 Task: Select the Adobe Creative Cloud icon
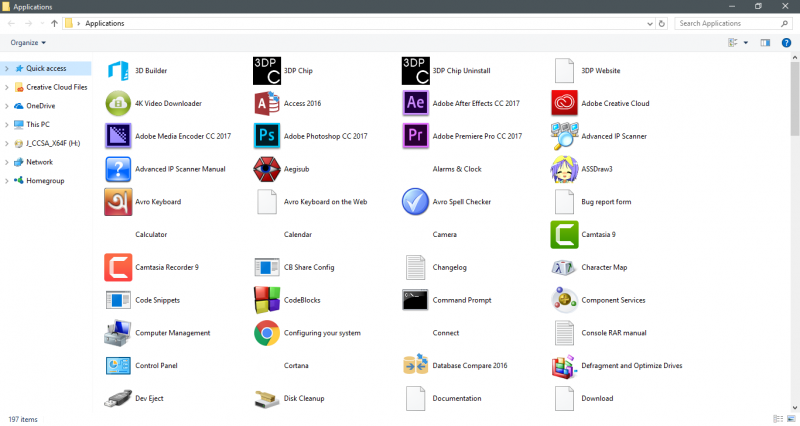coord(565,103)
